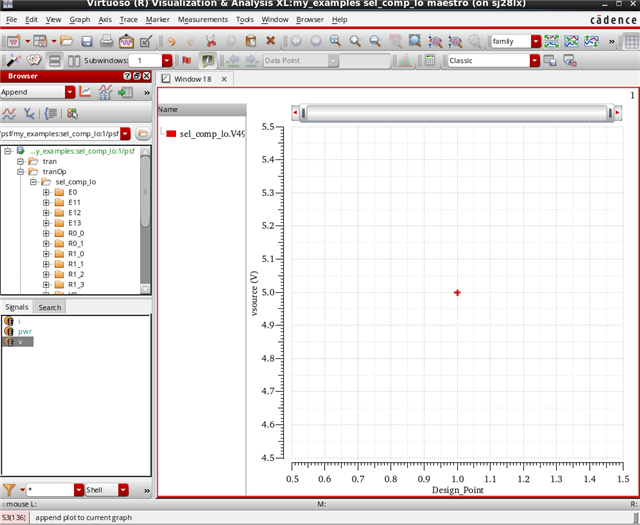Delete selection with the red X icon
Viewport: 640px width, 525px height.
coord(270,41)
